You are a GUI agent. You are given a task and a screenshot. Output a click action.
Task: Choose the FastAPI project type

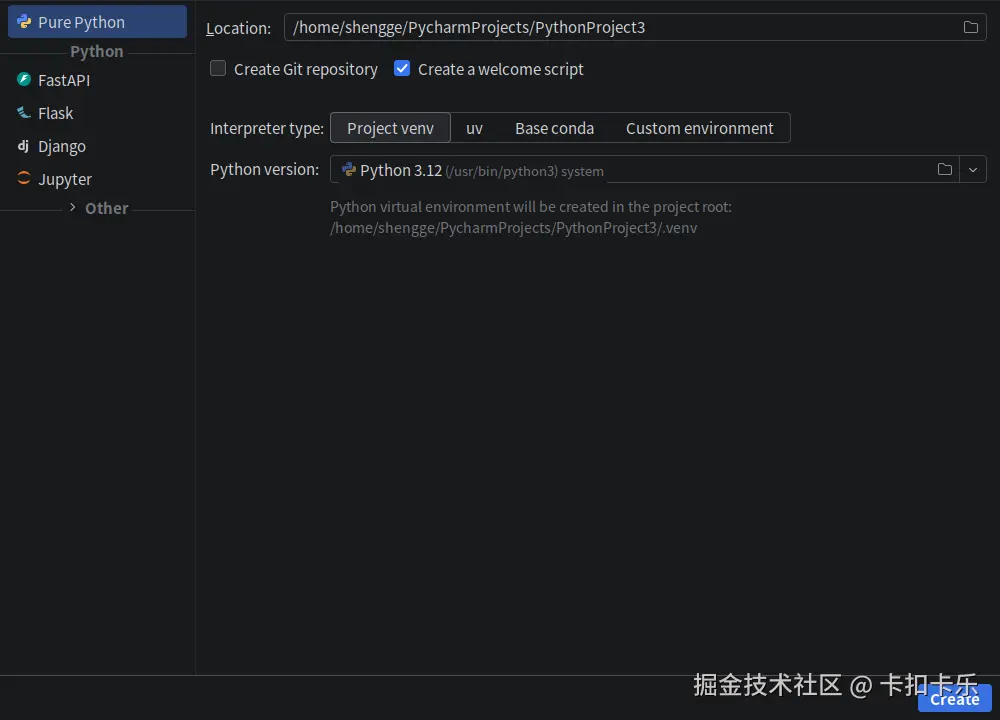(x=97, y=80)
